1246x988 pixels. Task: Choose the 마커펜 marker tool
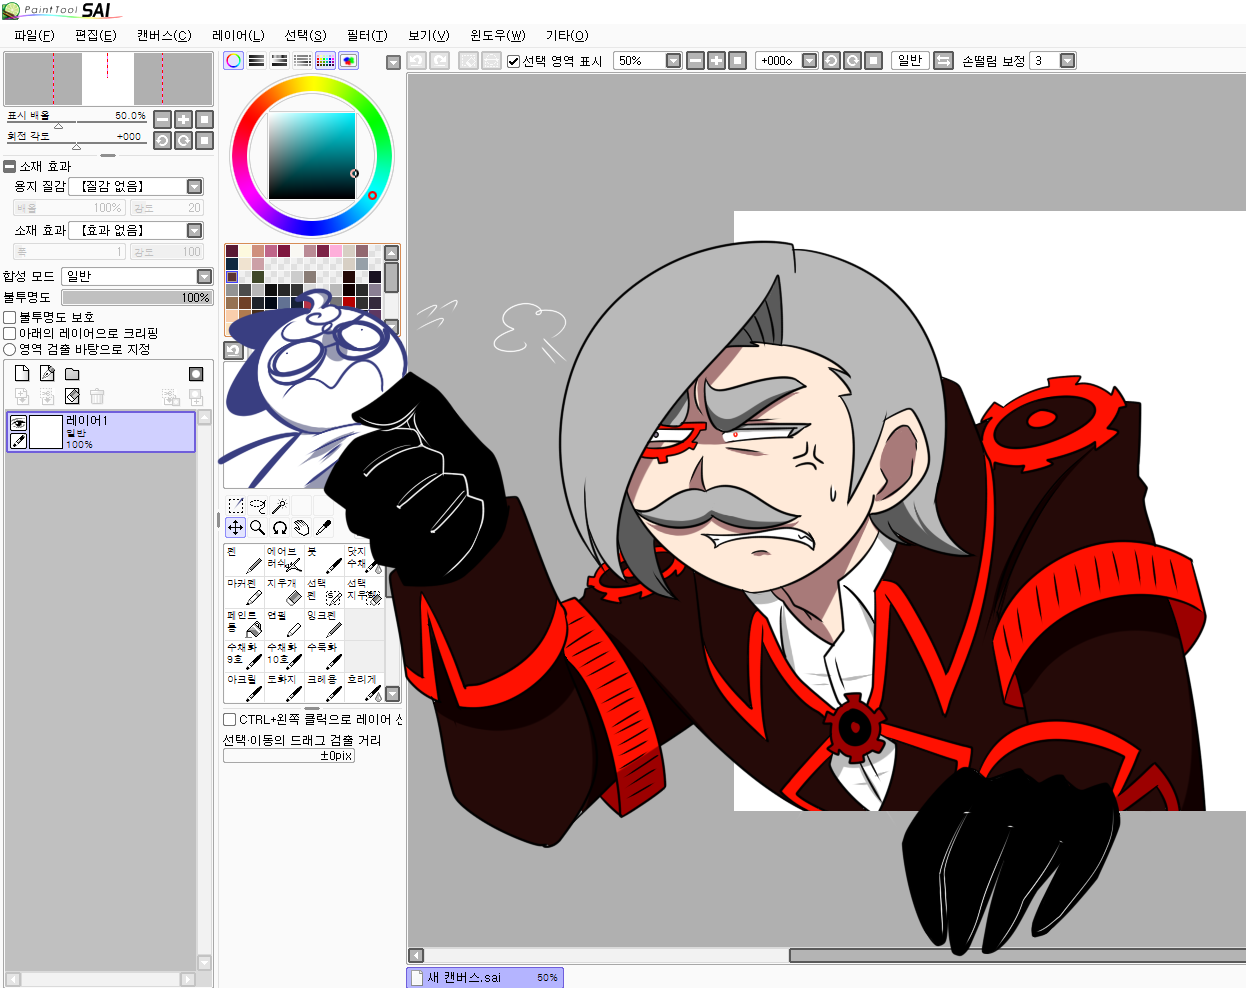click(x=244, y=592)
